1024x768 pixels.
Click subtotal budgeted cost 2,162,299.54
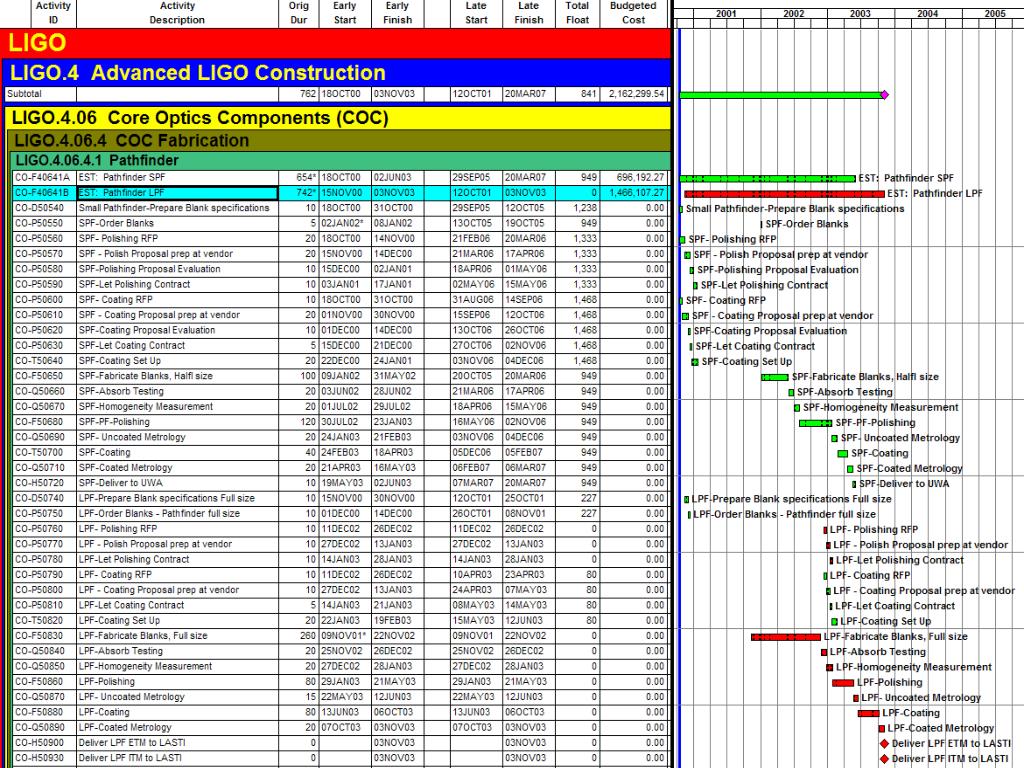click(637, 93)
